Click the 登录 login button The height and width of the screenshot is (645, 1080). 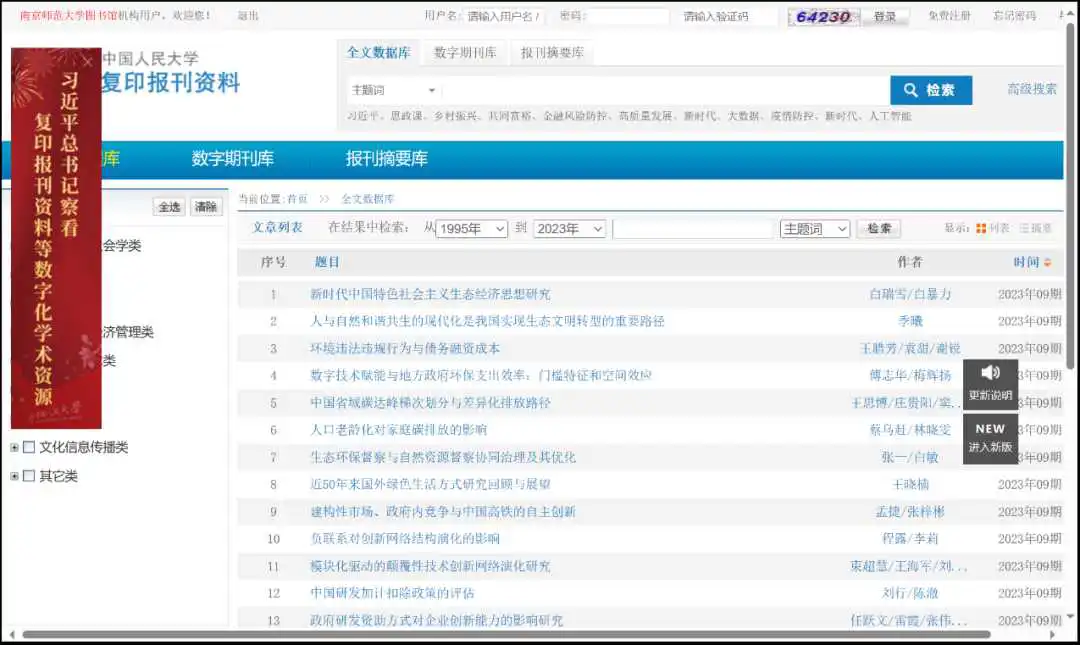click(884, 17)
